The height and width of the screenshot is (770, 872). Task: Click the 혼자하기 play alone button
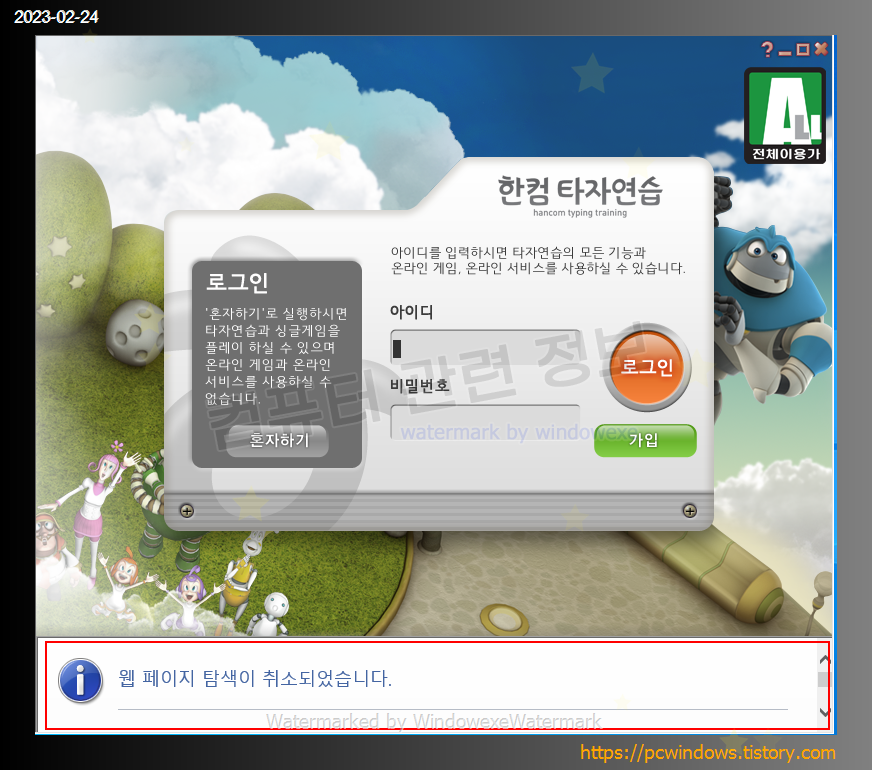pos(278,440)
